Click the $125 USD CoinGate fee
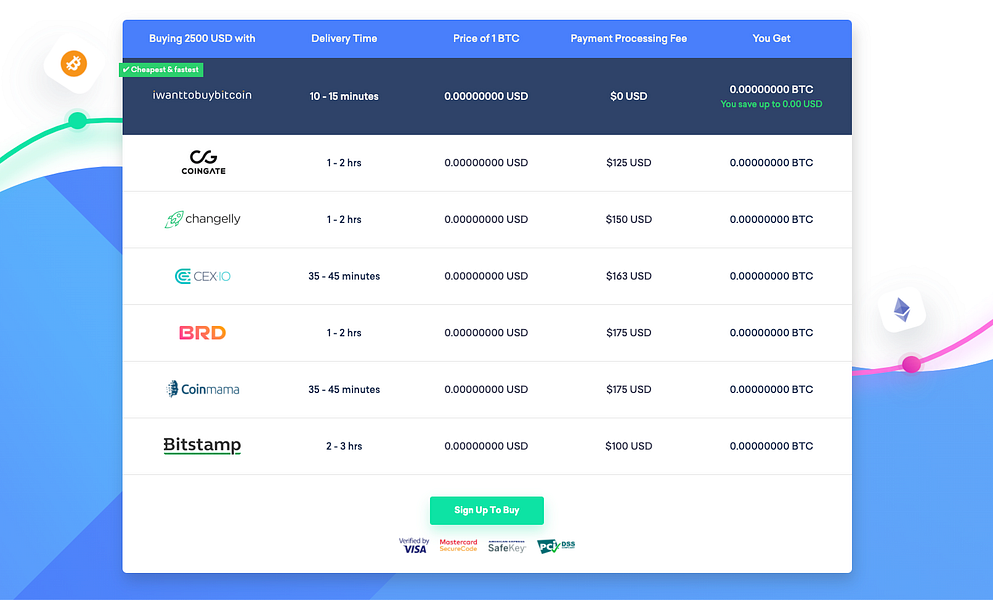The width and height of the screenshot is (993, 600). pos(628,163)
